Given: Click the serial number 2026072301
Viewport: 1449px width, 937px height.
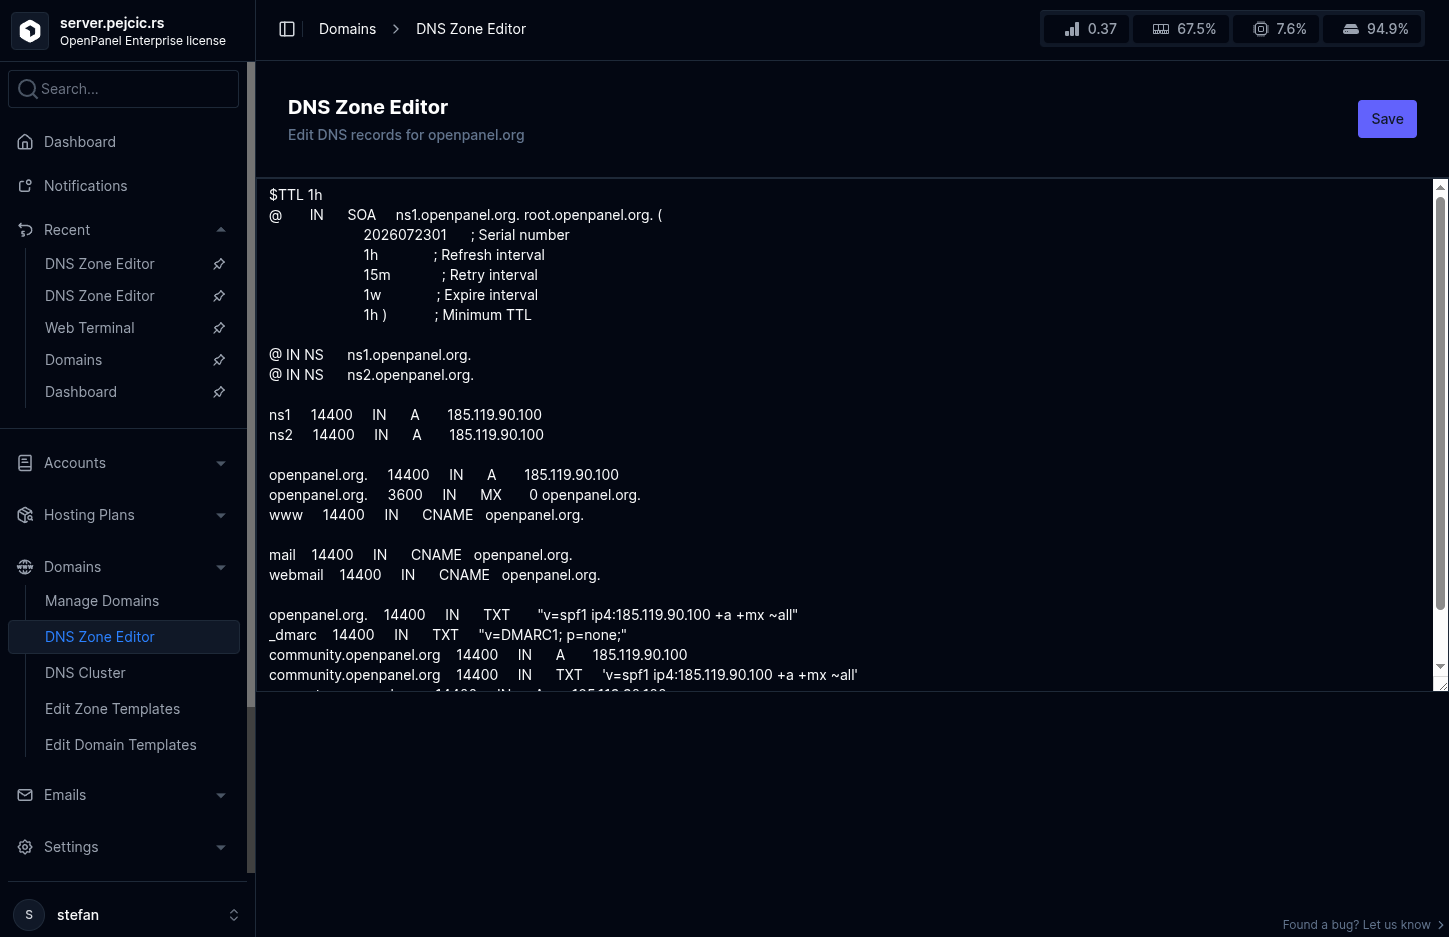Looking at the screenshot, I should pos(405,235).
